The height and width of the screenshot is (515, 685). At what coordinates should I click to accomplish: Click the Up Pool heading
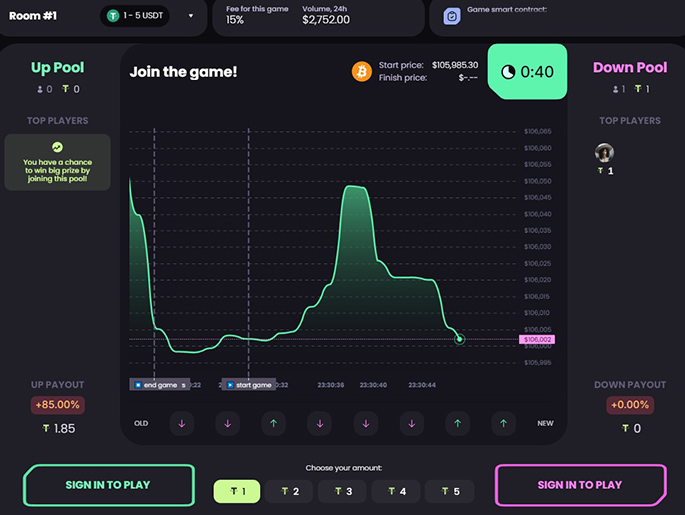pyautogui.click(x=57, y=68)
